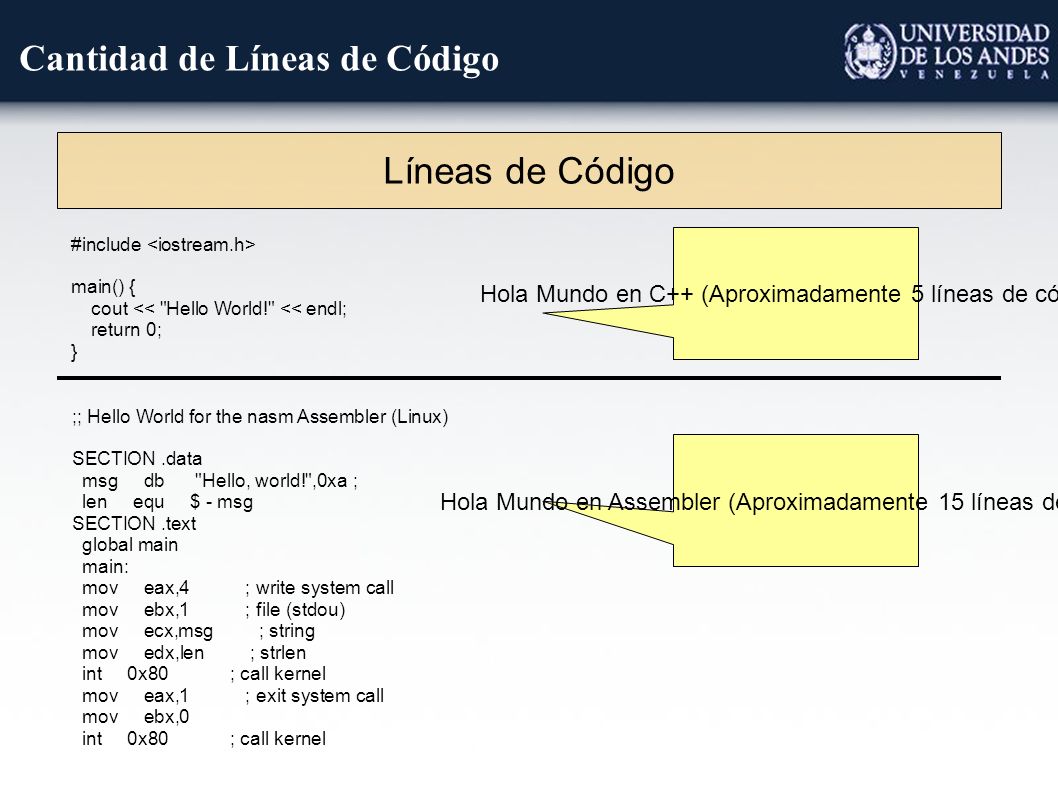The image size is (1058, 793).
Task: Click the 'mov ebx,1' instruction
Action: (x=135, y=610)
